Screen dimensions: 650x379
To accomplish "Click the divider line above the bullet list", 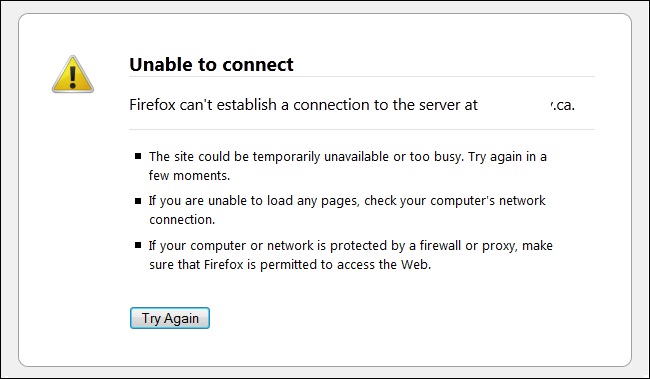I will tap(362, 129).
